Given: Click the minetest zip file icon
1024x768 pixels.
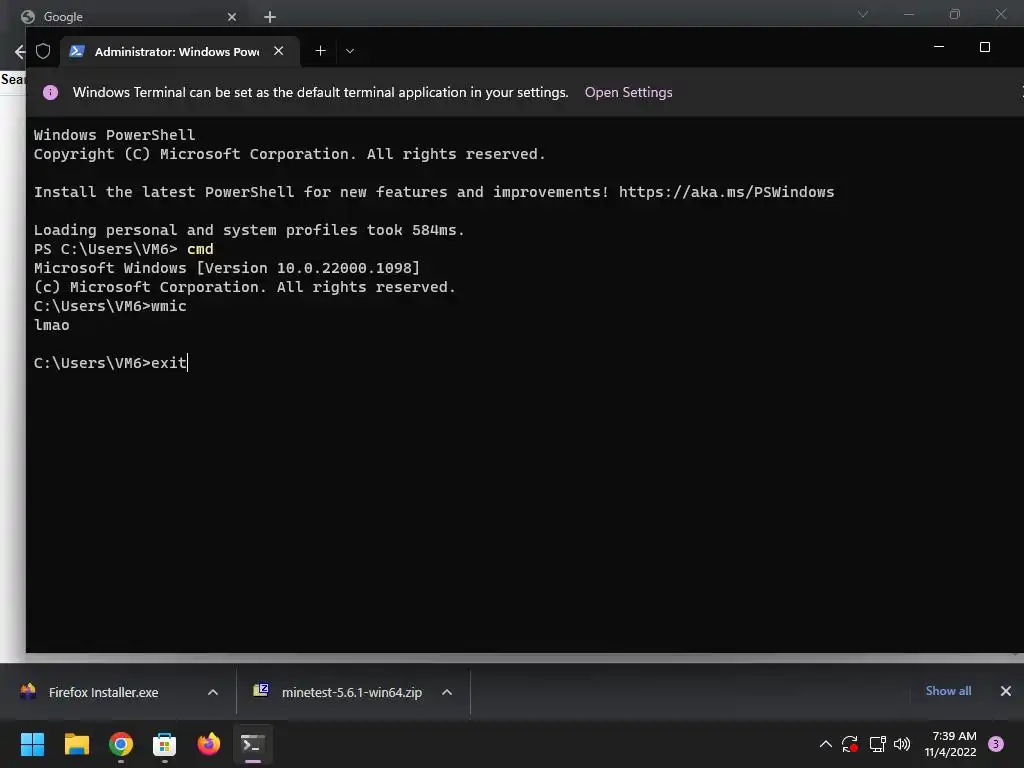Looking at the screenshot, I should click(261, 690).
